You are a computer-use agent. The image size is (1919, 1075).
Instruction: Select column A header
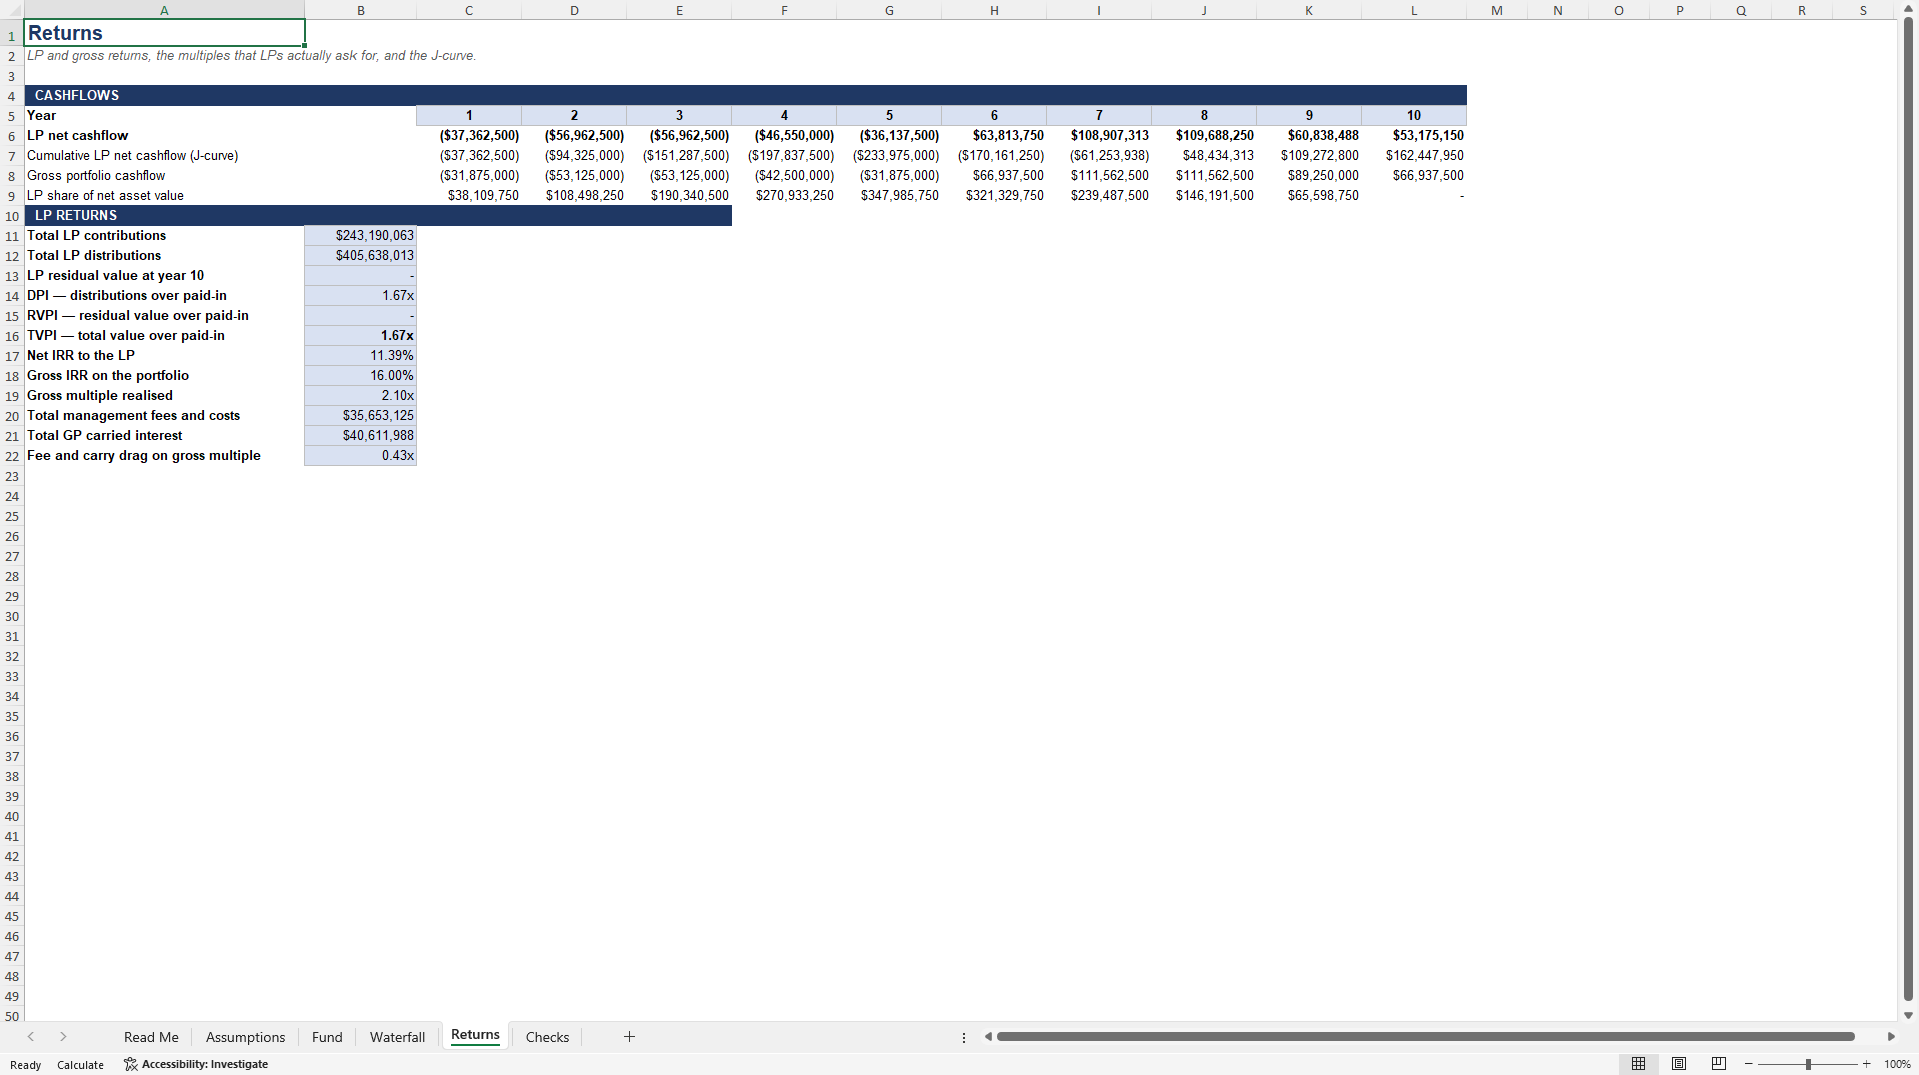(164, 10)
